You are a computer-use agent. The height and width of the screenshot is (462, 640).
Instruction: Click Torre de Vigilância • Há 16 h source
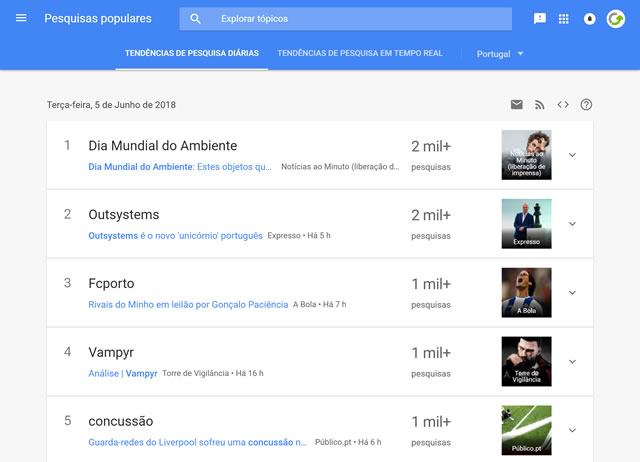(213, 373)
